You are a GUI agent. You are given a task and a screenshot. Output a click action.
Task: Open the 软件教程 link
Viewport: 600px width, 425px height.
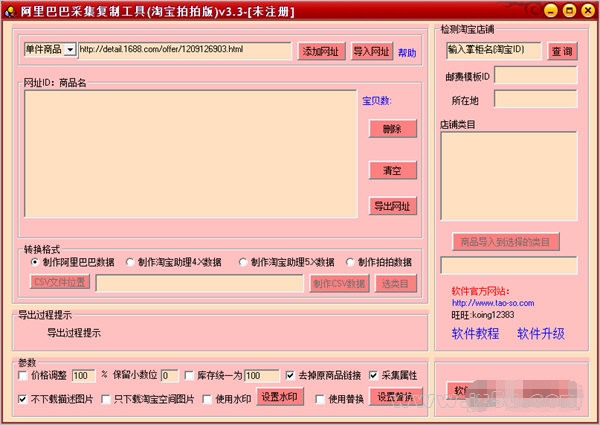(x=475, y=334)
